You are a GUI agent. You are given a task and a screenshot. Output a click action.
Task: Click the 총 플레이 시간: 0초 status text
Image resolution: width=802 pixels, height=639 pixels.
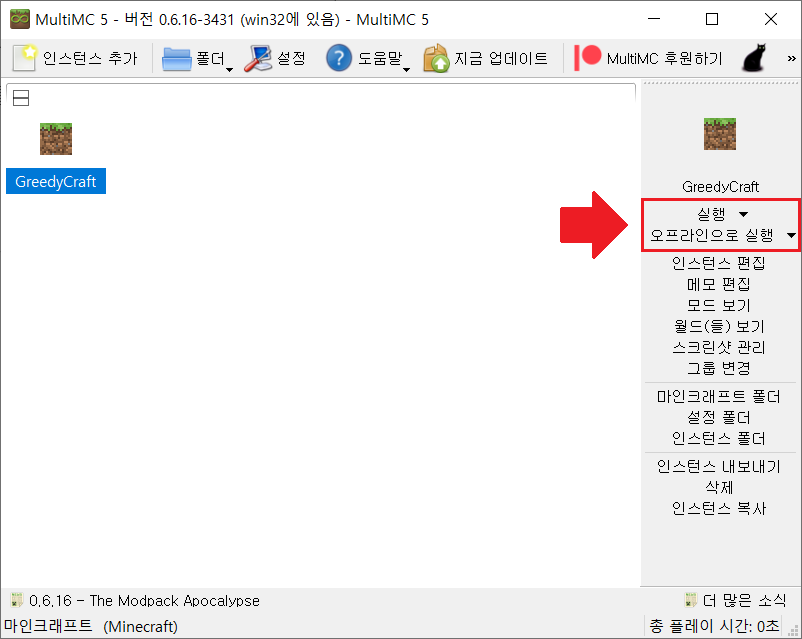714,626
